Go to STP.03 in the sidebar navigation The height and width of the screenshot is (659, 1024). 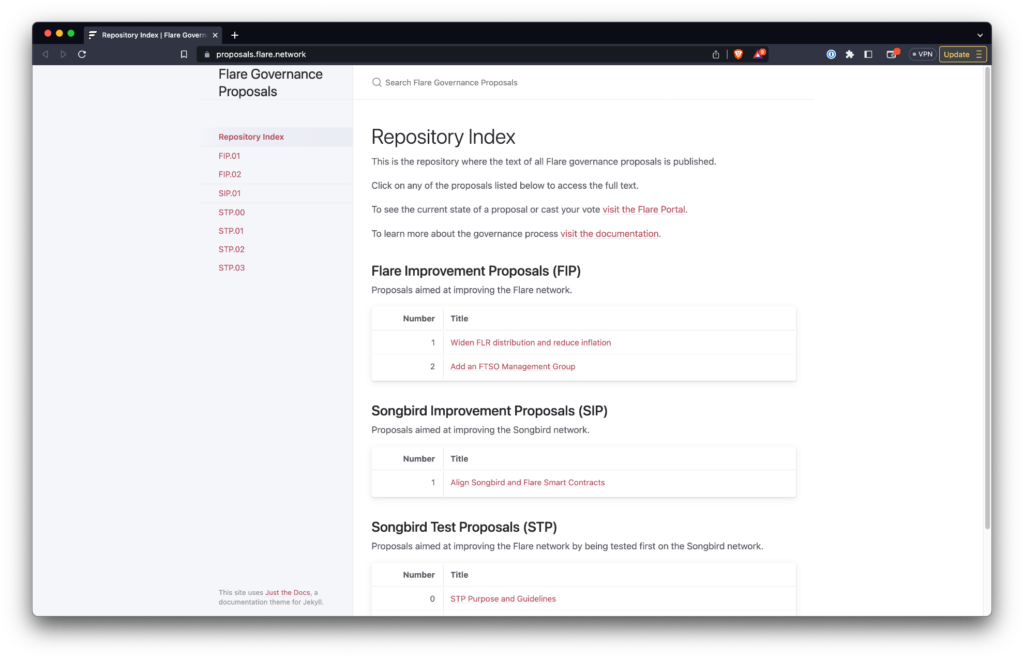coord(231,268)
